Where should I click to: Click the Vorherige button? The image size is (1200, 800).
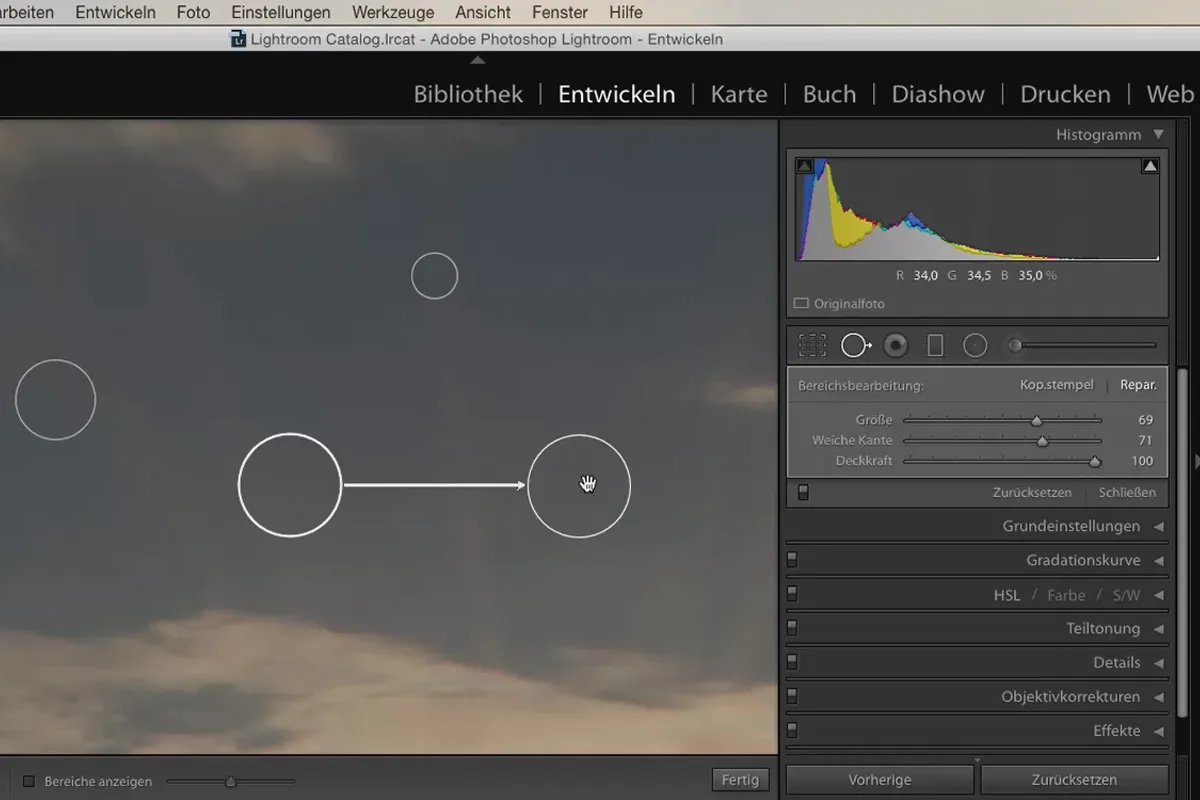880,780
